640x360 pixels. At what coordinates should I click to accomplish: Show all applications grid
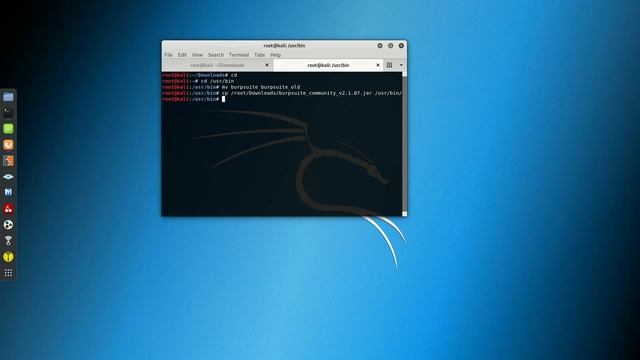coord(8,273)
